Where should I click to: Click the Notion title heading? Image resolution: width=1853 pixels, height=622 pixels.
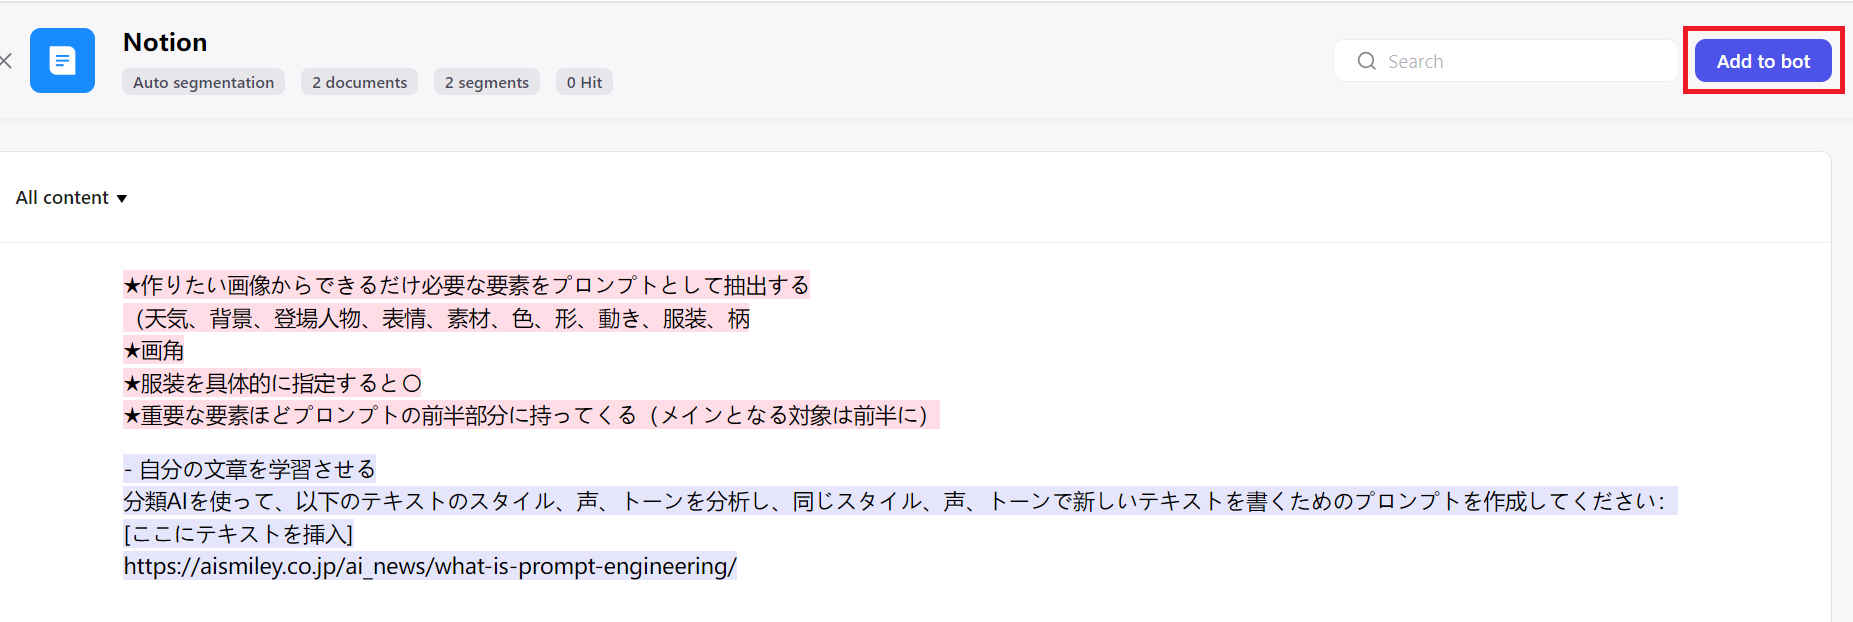click(x=165, y=42)
